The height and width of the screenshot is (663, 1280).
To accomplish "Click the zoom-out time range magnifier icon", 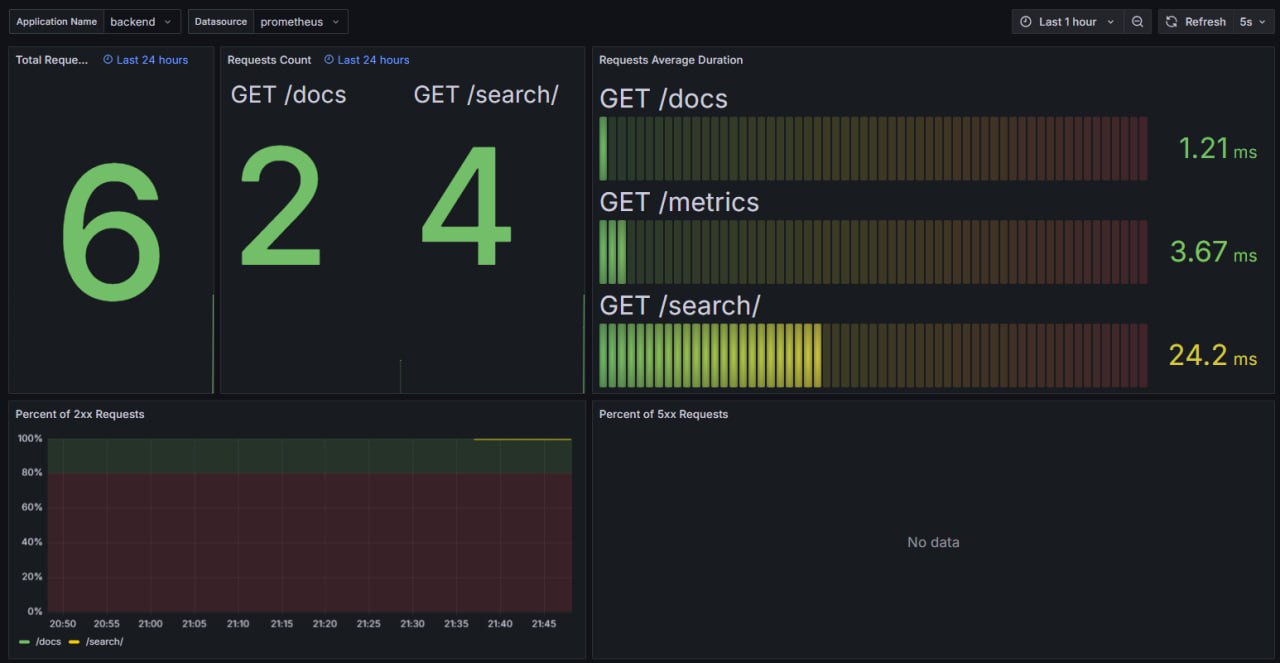I will coord(1138,21).
